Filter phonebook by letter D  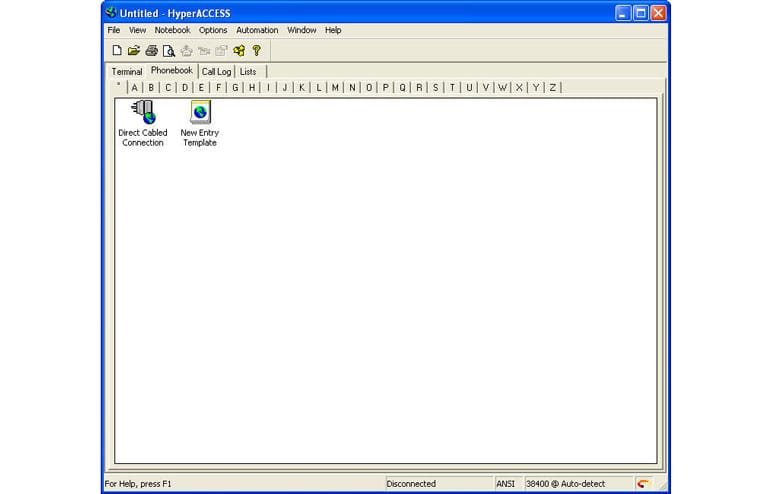click(x=185, y=88)
